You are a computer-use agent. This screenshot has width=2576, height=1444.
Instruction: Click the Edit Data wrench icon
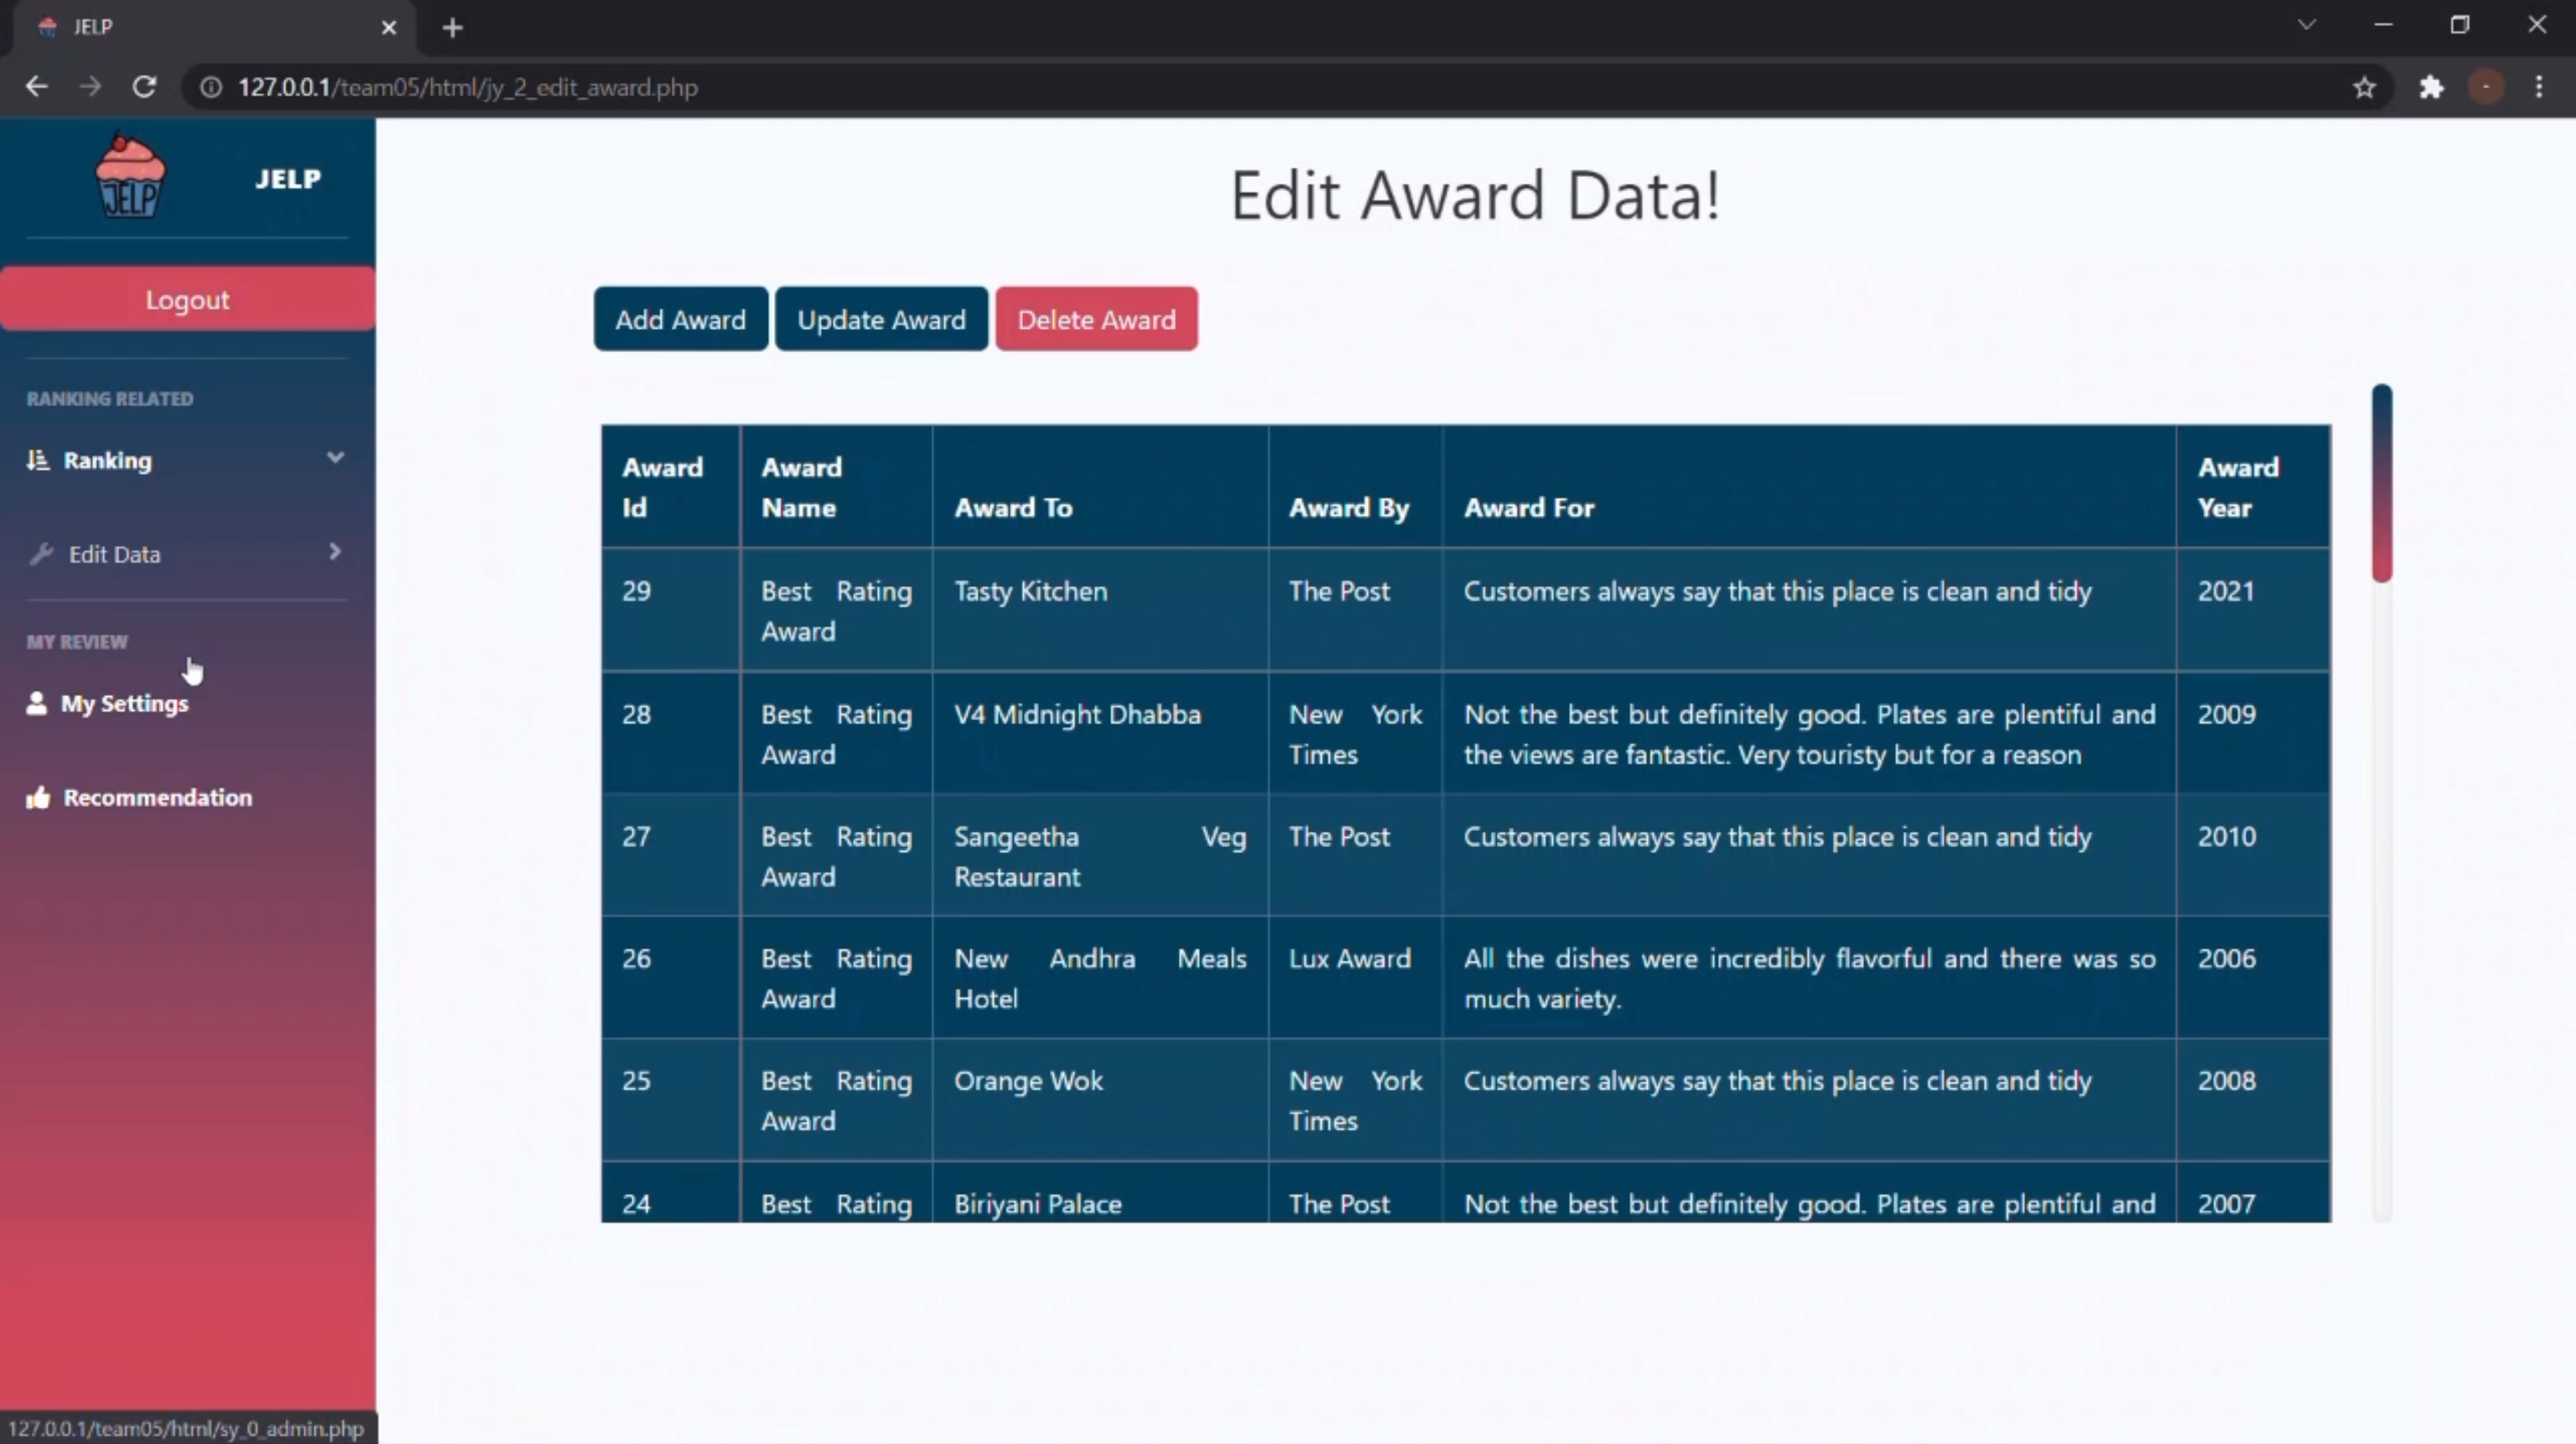pos(41,554)
